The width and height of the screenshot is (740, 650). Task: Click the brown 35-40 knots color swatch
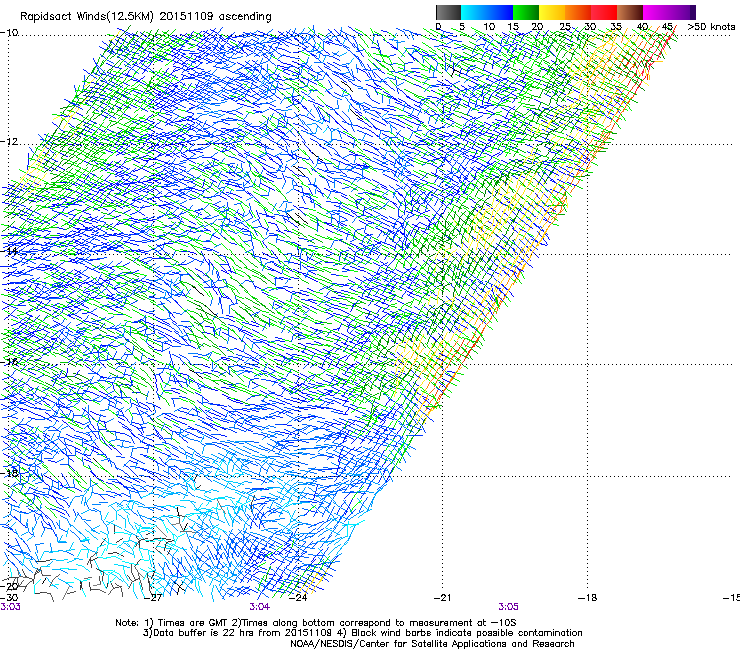click(x=630, y=12)
